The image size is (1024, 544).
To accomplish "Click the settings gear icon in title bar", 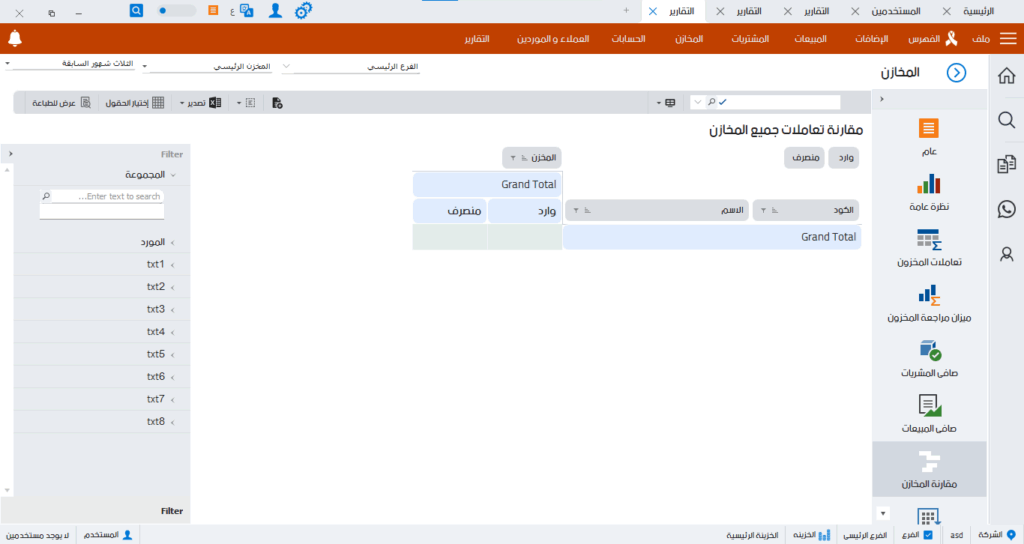I will [303, 11].
